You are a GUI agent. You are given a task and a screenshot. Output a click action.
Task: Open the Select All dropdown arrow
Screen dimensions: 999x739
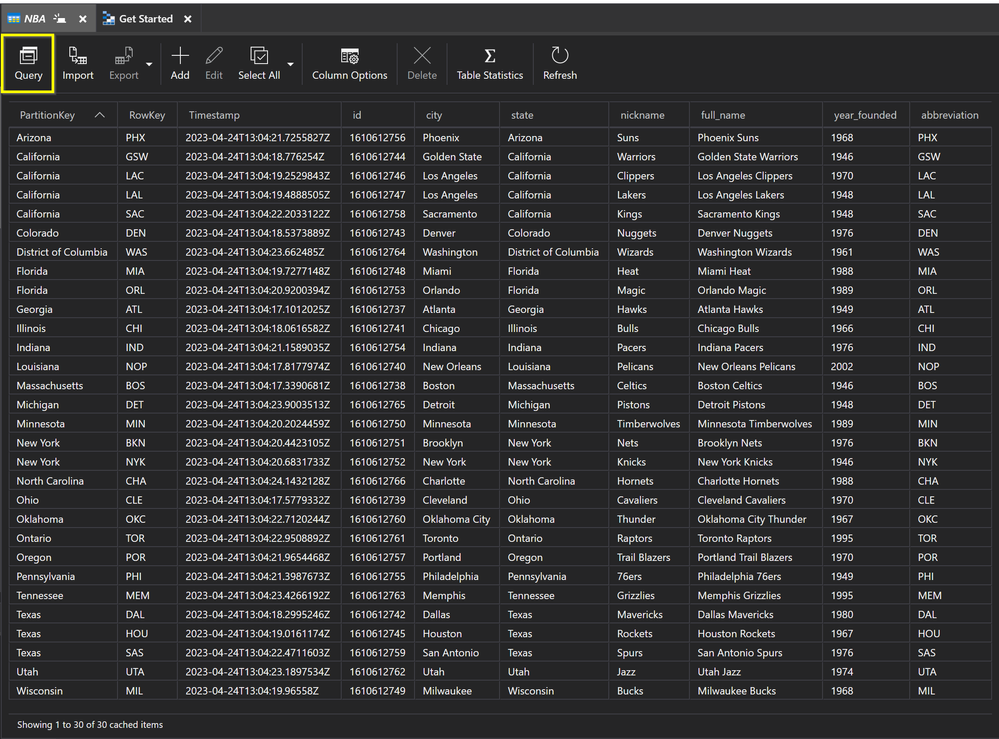tap(291, 64)
